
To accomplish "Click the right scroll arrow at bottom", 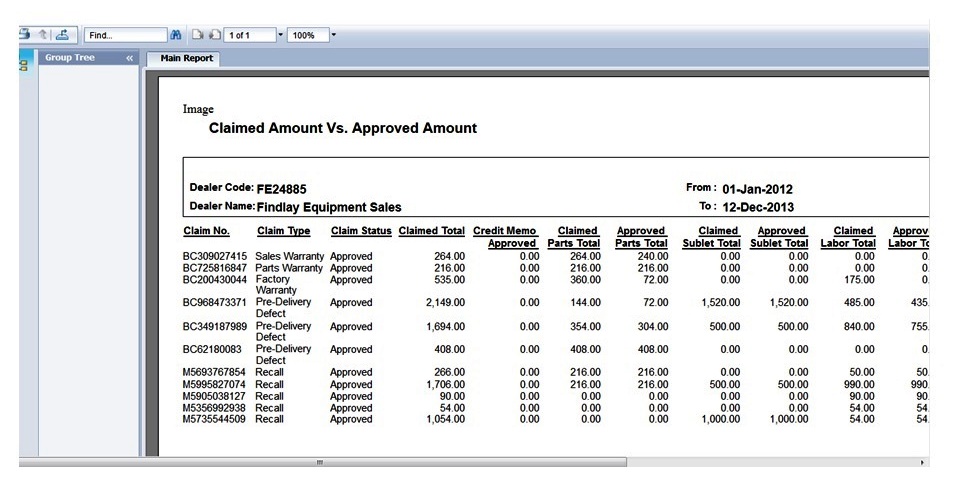I will point(922,462).
